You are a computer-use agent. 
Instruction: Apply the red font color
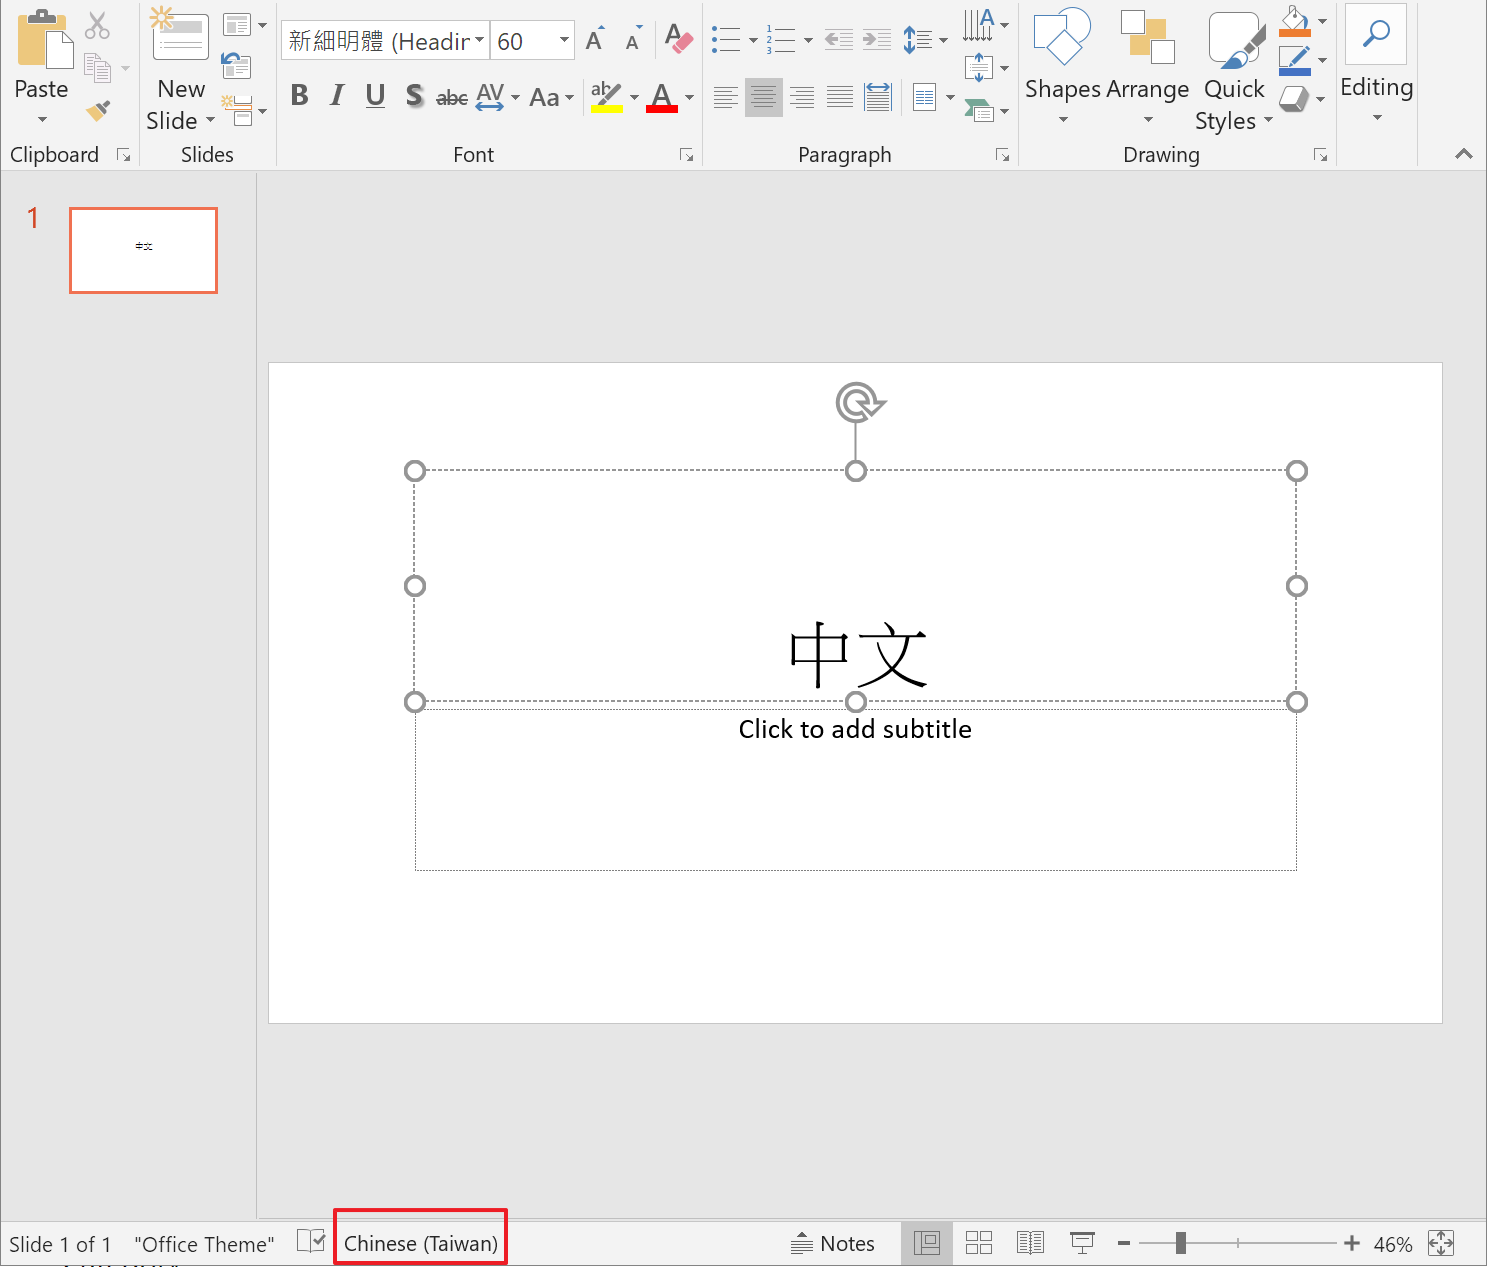point(662,97)
